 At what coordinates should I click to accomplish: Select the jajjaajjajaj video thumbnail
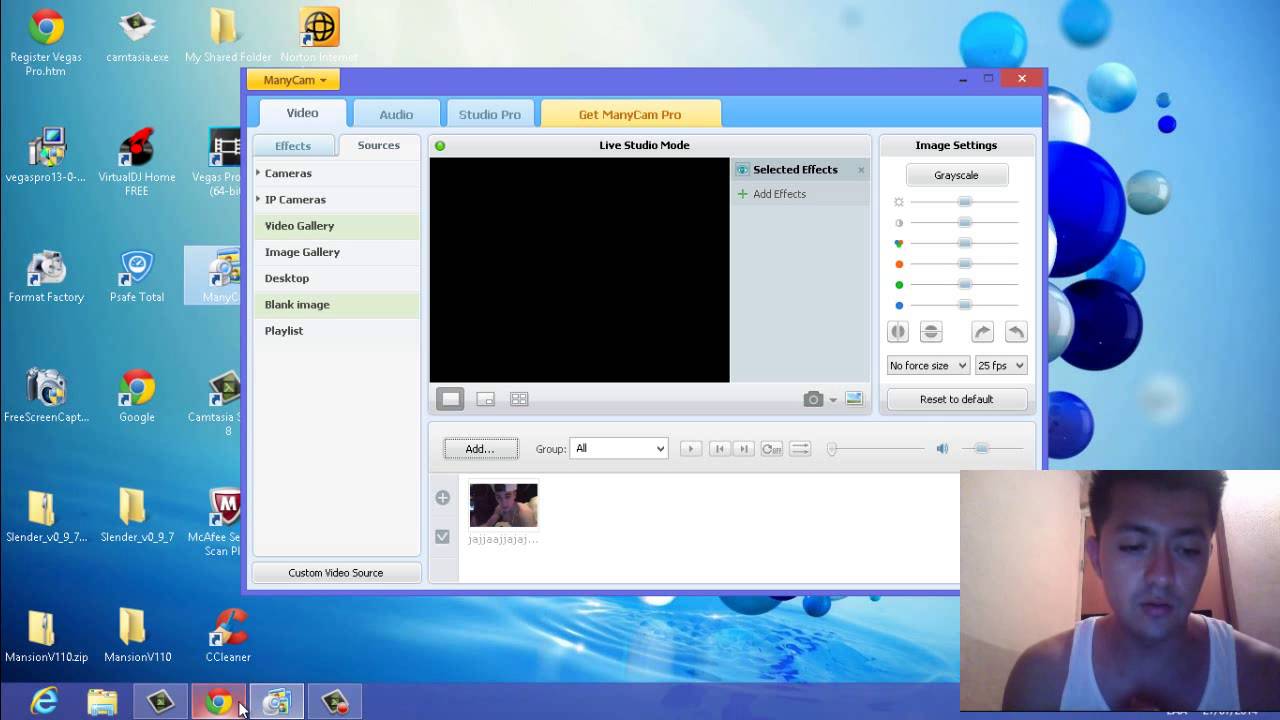pyautogui.click(x=504, y=506)
